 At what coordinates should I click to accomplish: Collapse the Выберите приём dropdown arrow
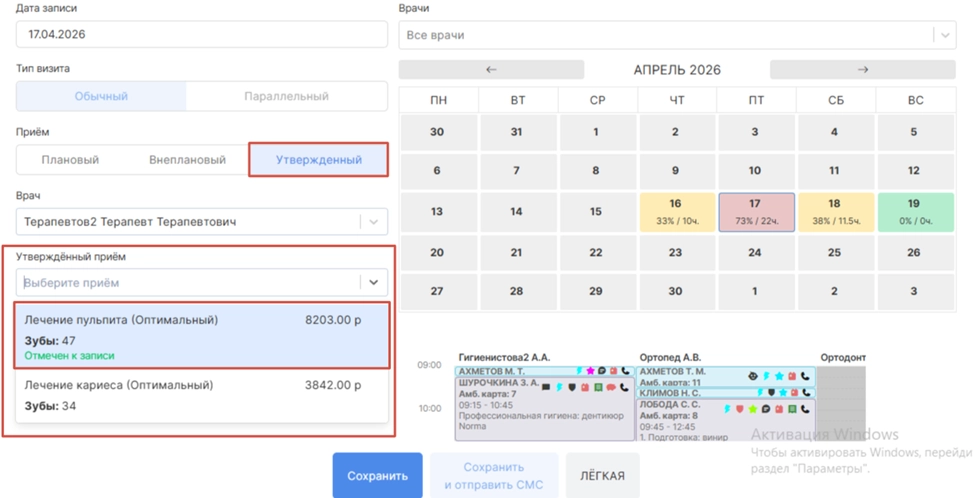pyautogui.click(x=373, y=283)
